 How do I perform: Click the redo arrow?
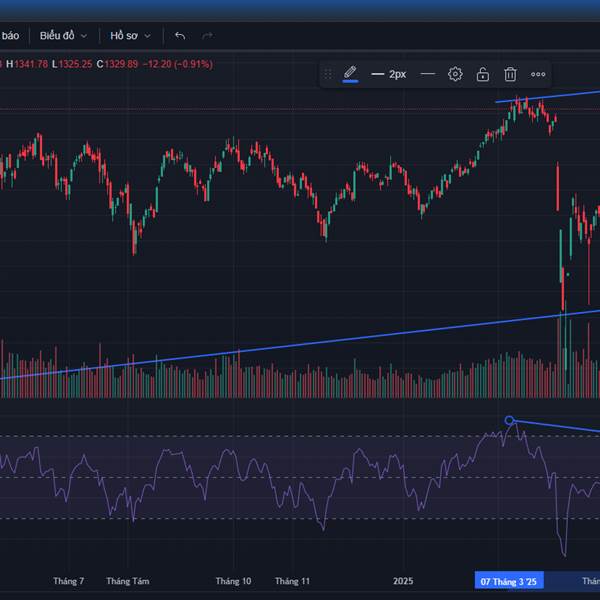[x=207, y=36]
